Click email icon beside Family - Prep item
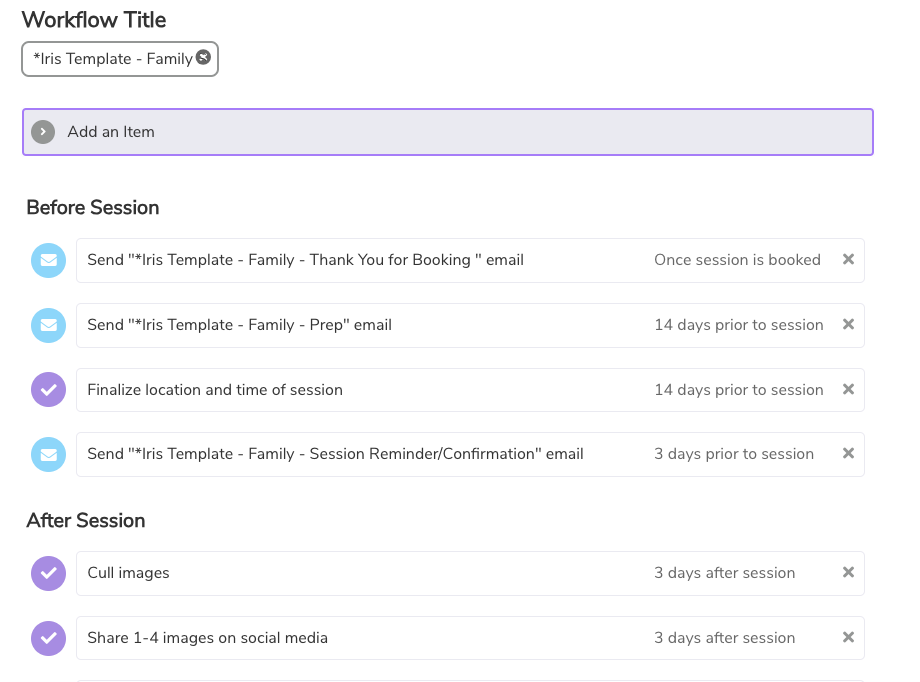Image resolution: width=920 pixels, height=682 pixels. pyautogui.click(x=49, y=325)
